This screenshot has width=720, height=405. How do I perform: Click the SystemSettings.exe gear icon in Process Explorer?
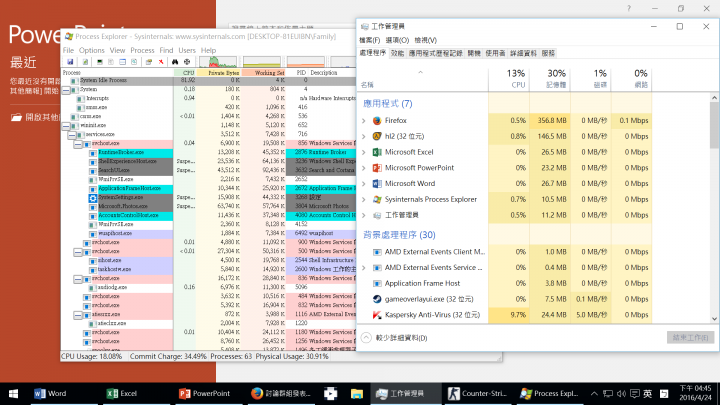(93, 198)
